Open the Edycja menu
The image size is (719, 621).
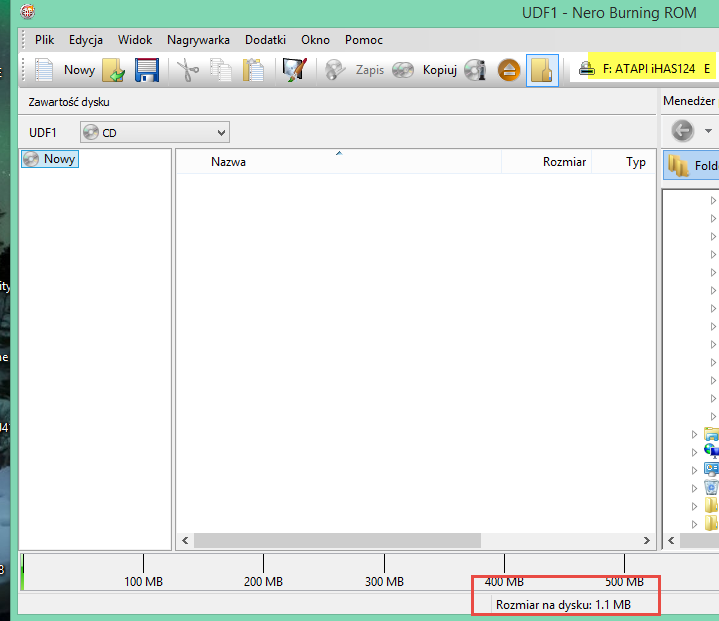86,40
